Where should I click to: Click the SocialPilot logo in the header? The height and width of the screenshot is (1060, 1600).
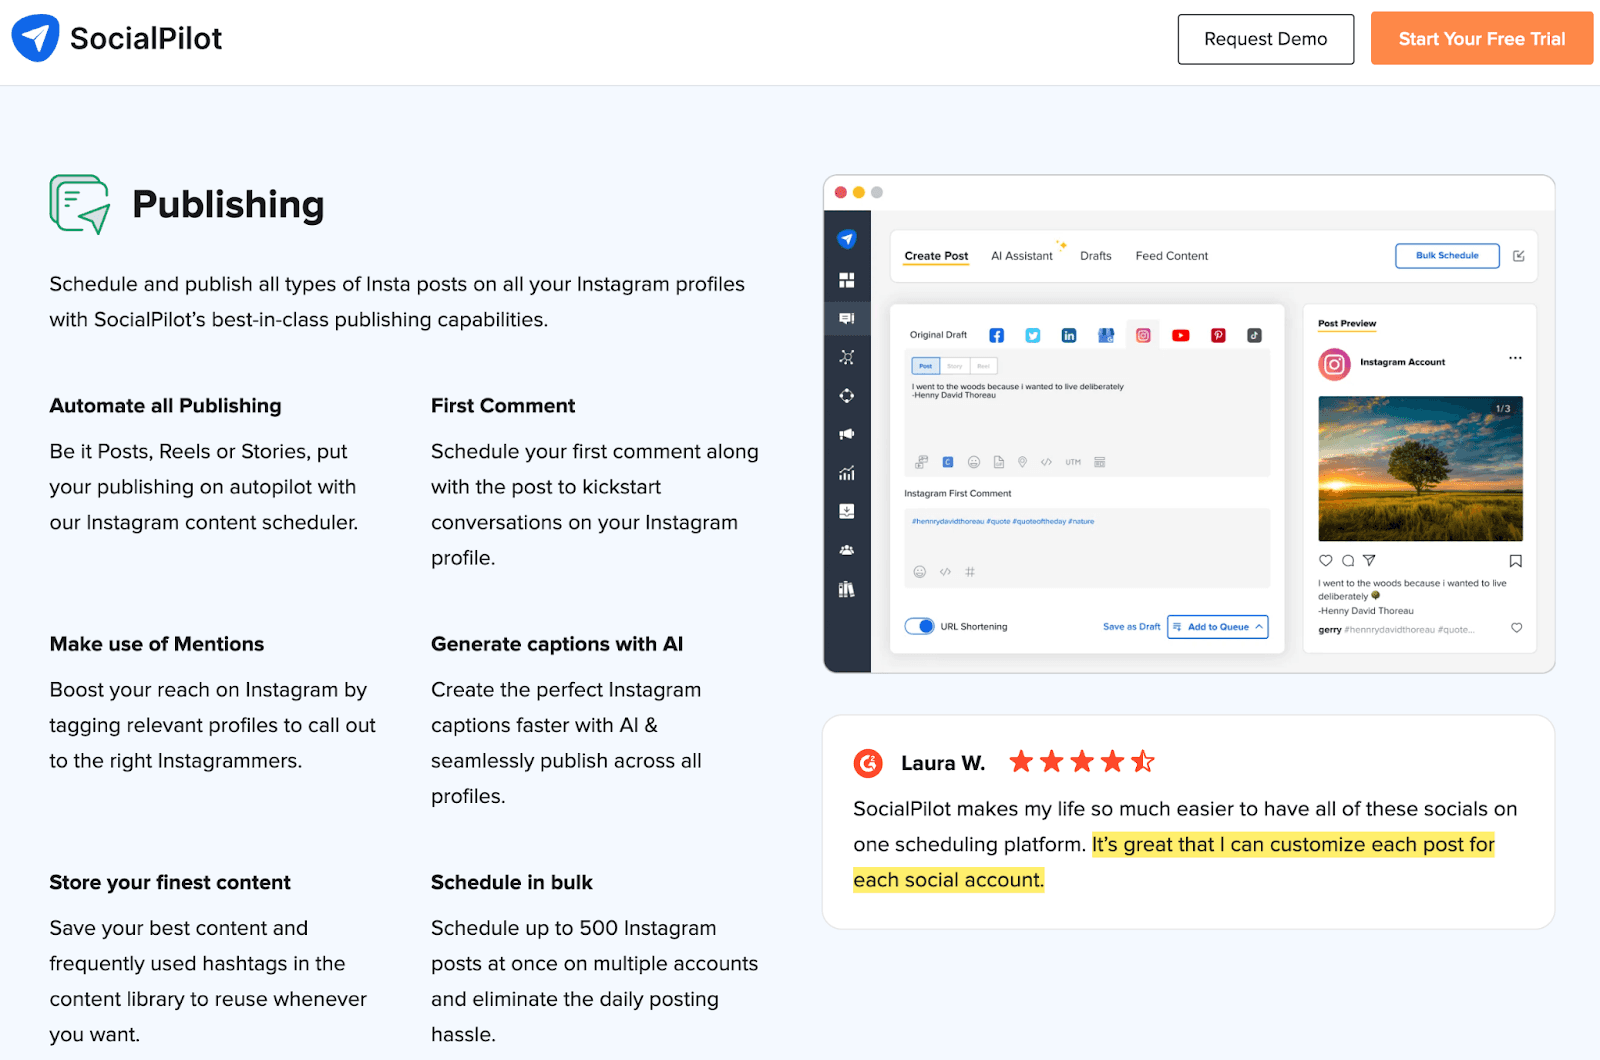116,38
